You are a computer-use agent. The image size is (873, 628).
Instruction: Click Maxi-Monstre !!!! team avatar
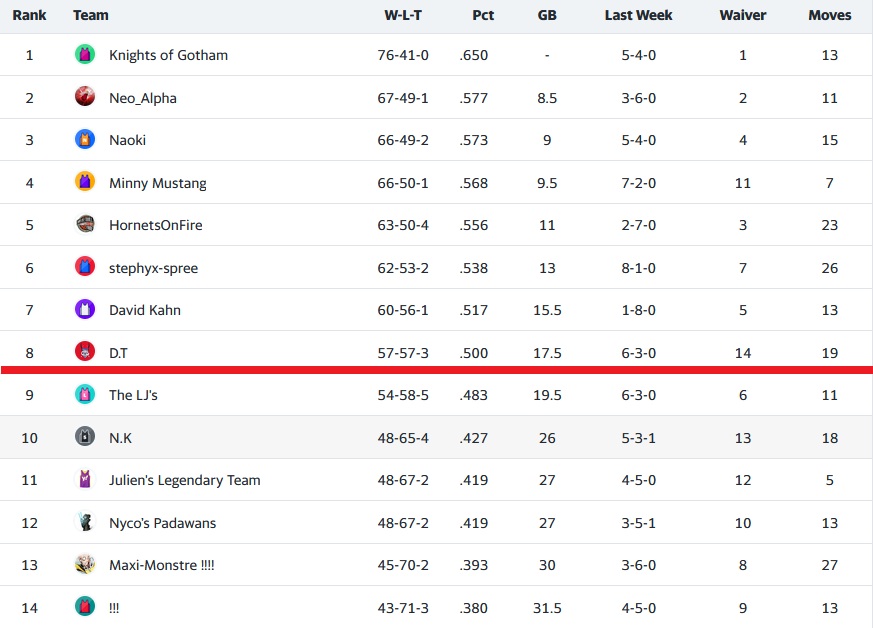(85, 565)
